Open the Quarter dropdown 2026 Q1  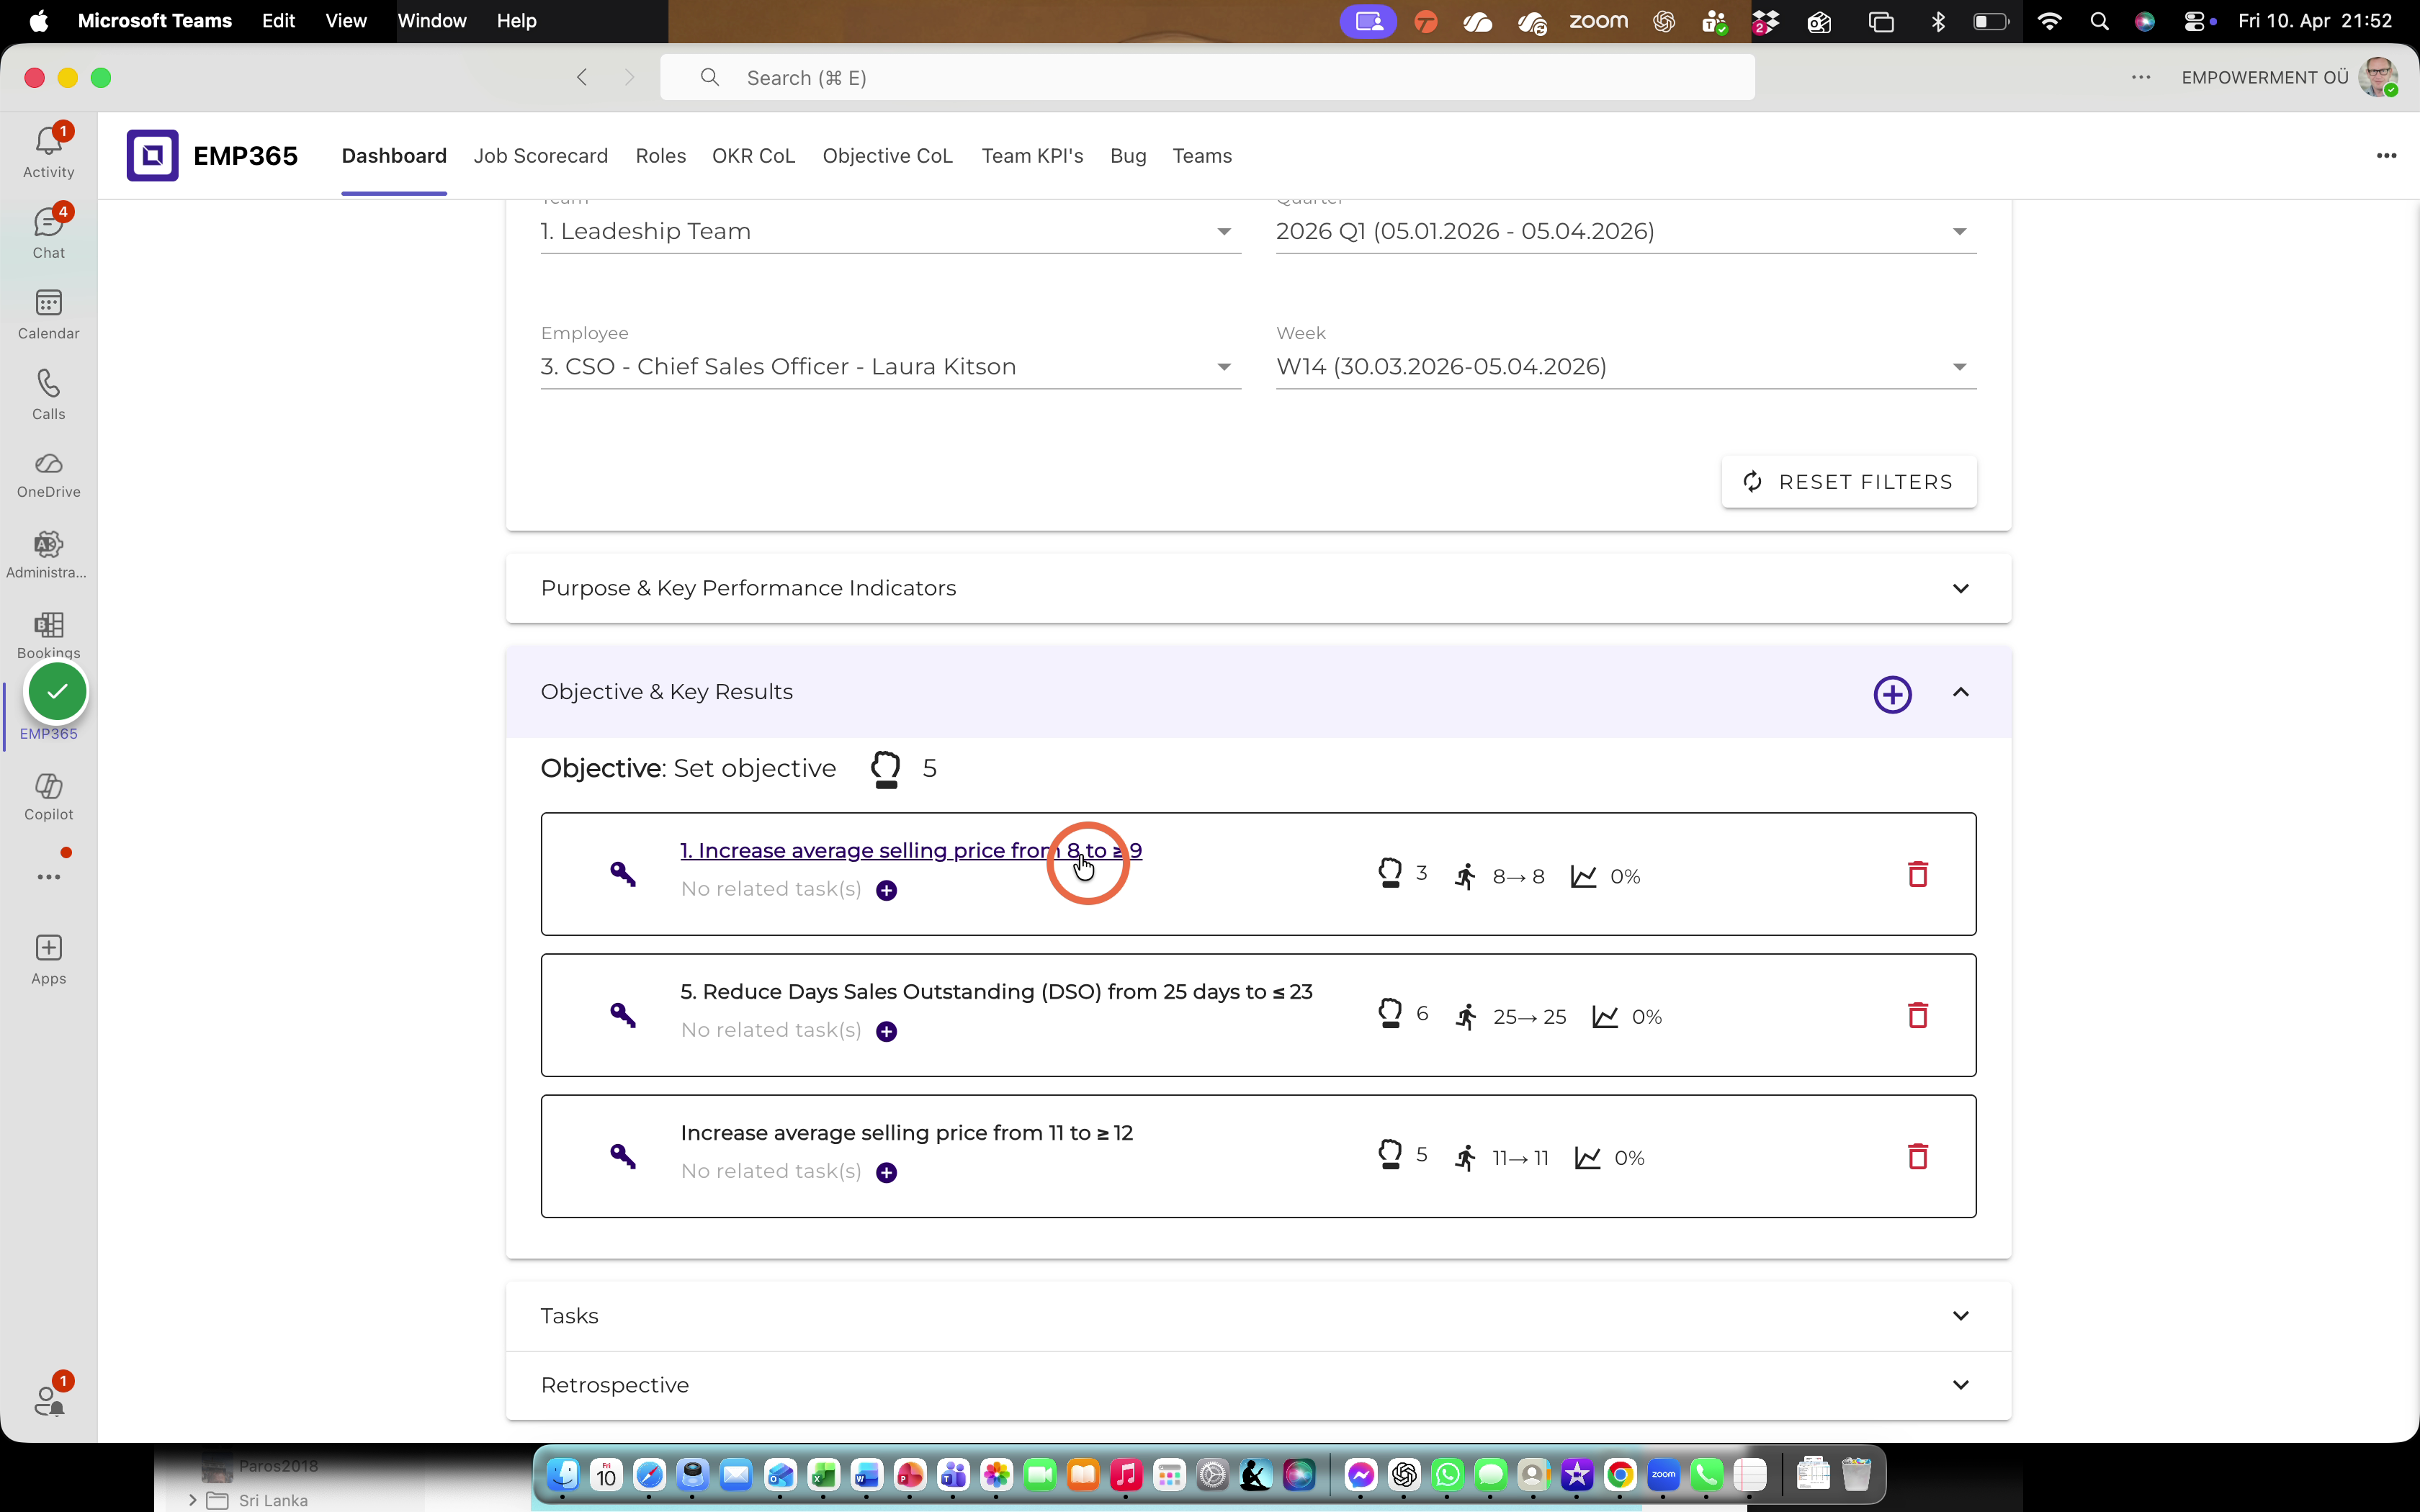point(1625,231)
